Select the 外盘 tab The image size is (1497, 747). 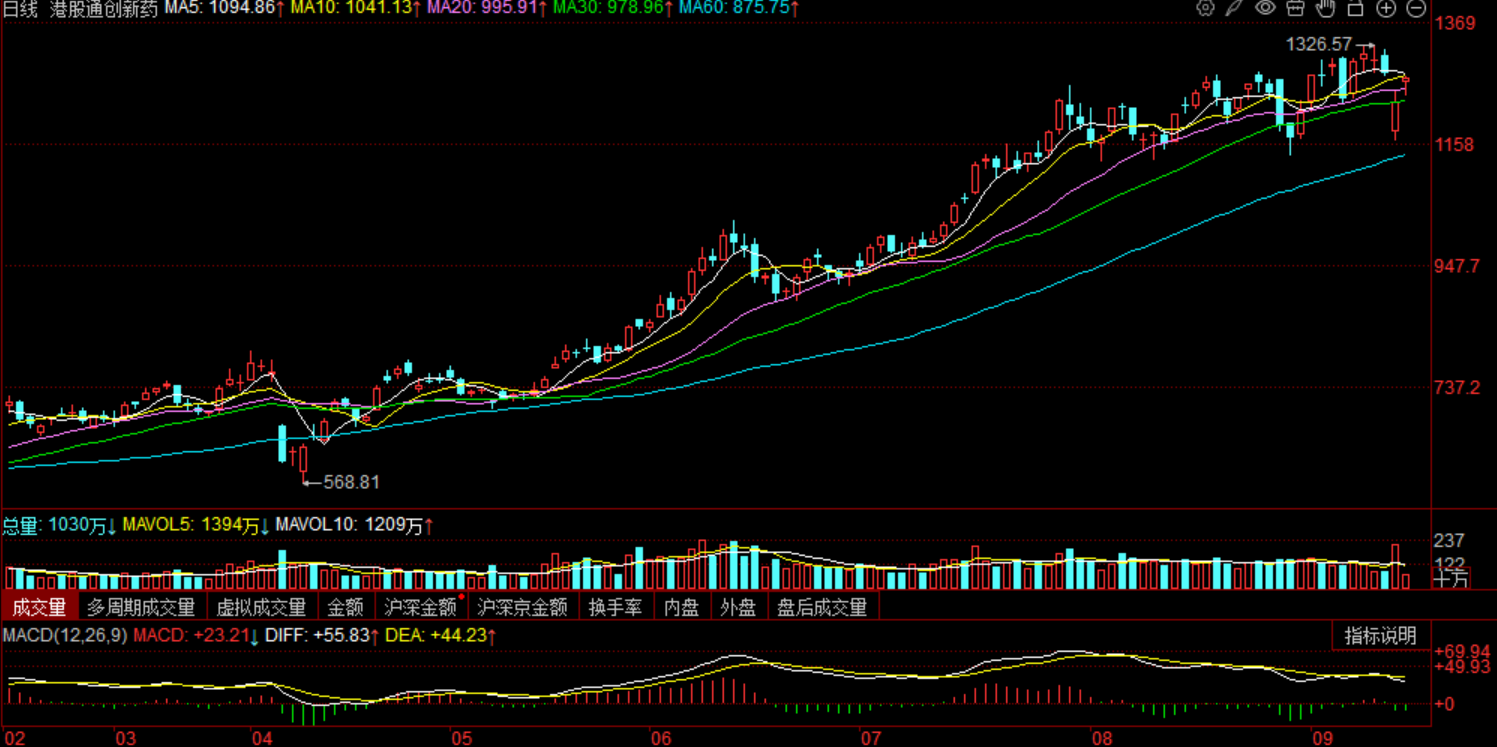(738, 607)
